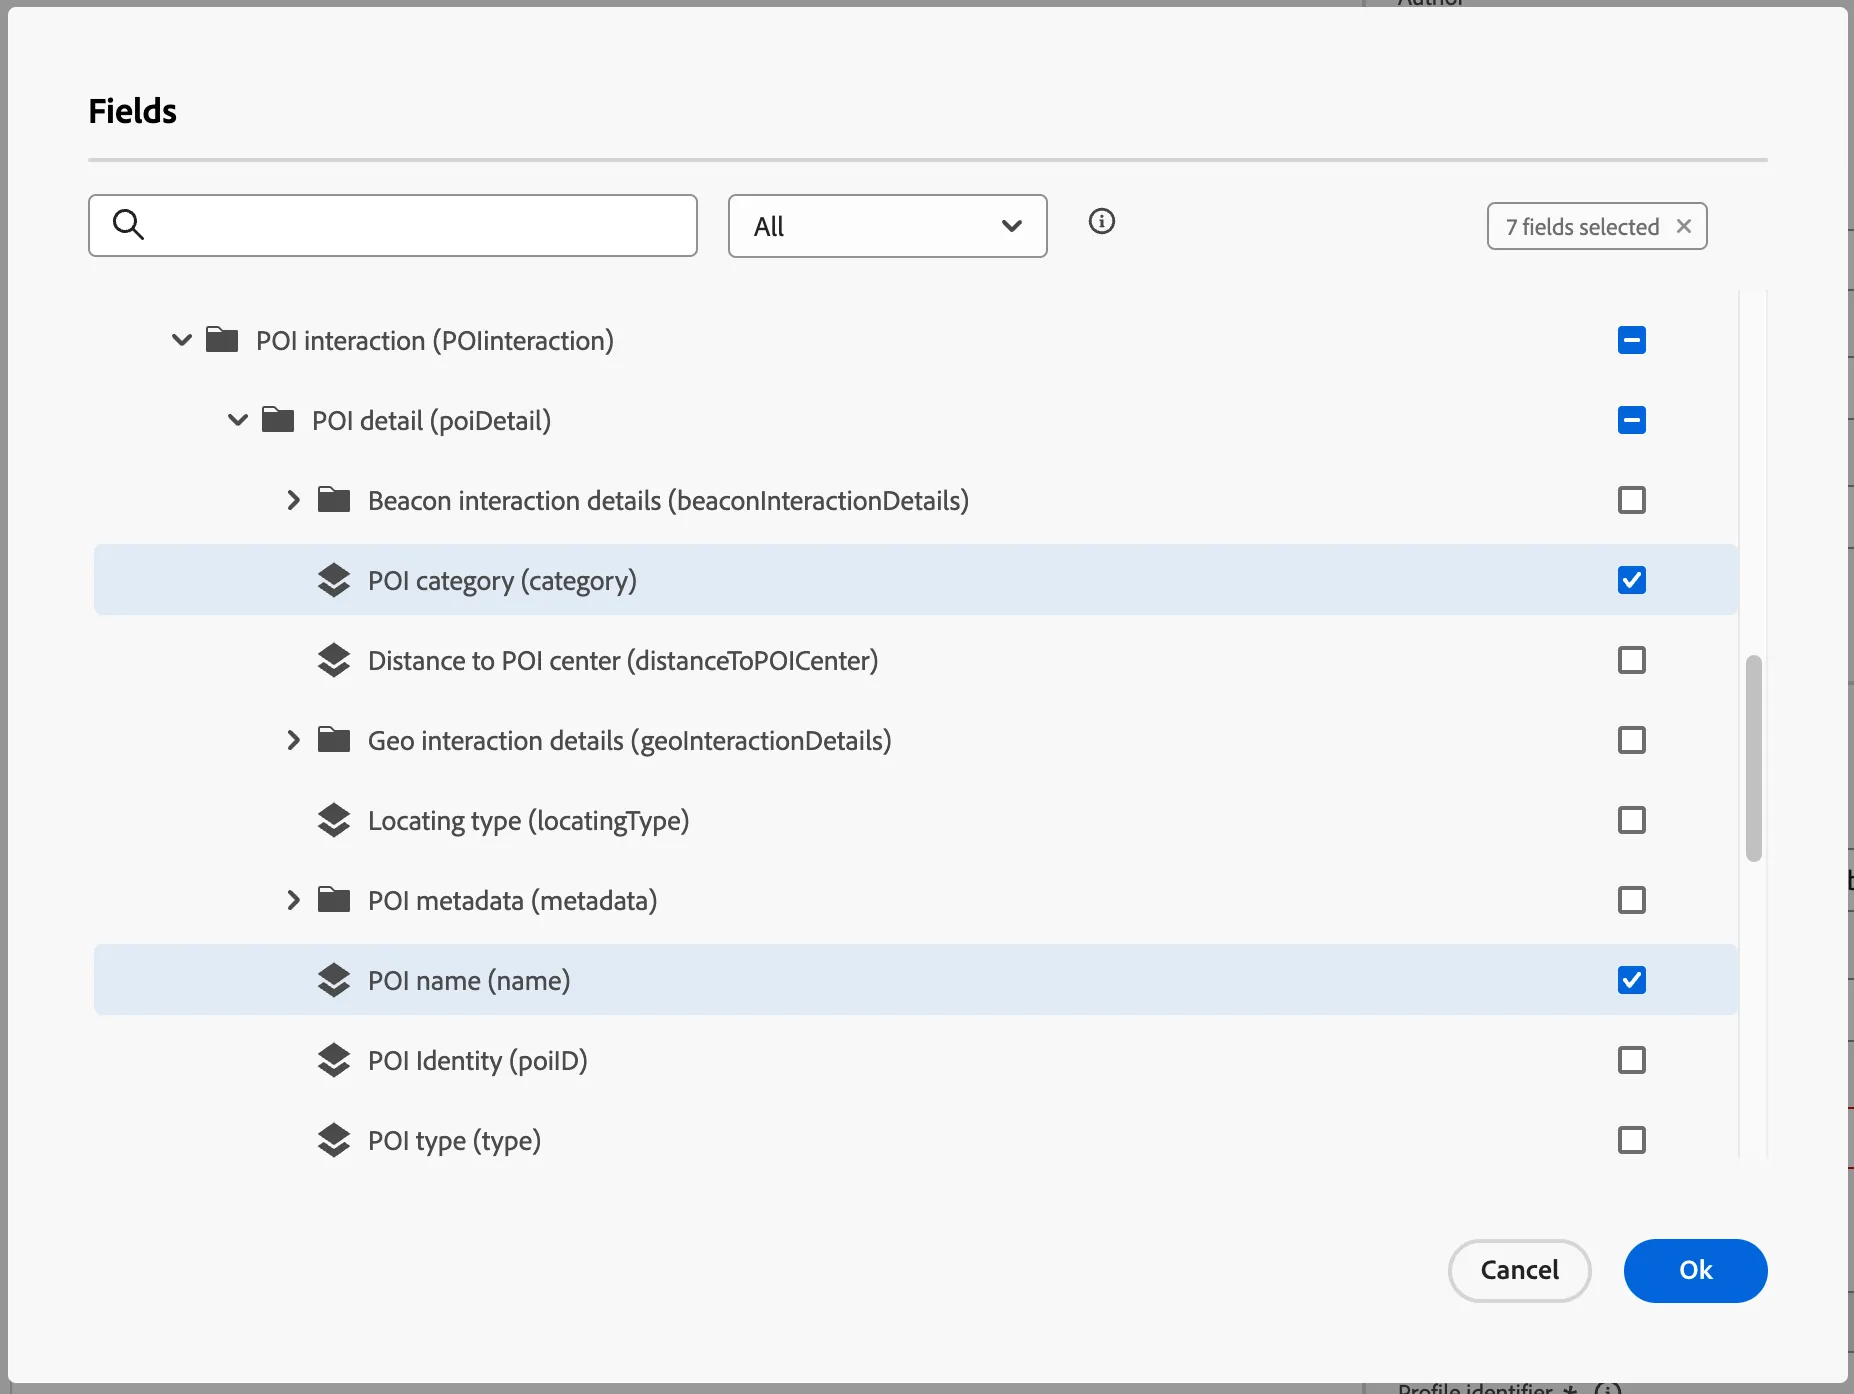Check the Geo interaction details checkbox
Image resolution: width=1854 pixels, height=1394 pixels.
[x=1632, y=740]
